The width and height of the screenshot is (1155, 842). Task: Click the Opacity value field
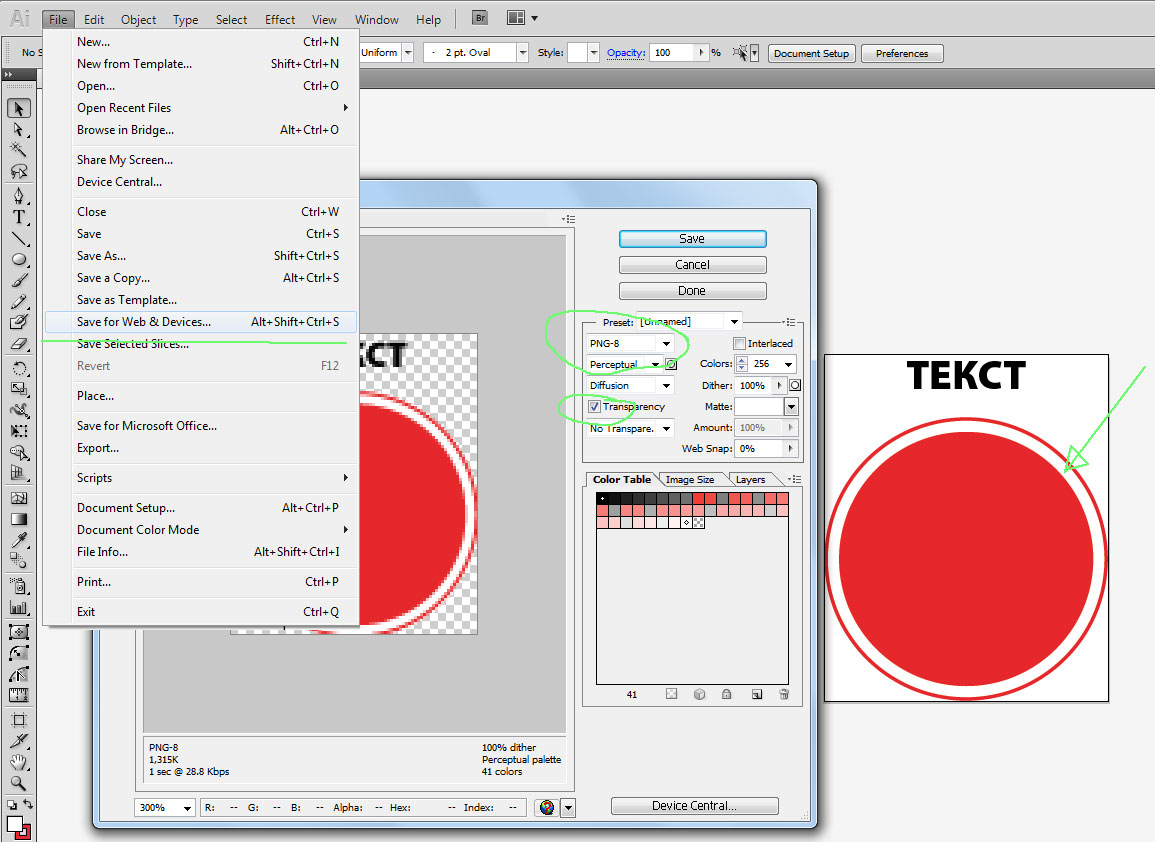click(672, 53)
